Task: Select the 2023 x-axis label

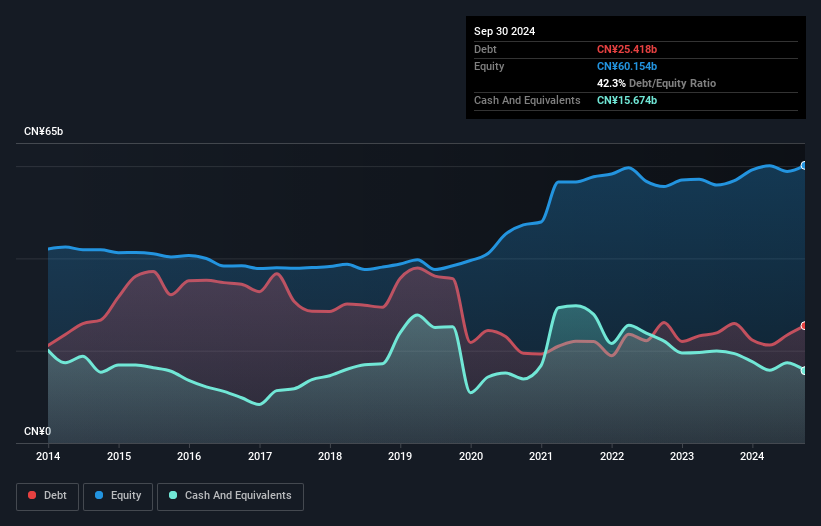Action: point(682,457)
